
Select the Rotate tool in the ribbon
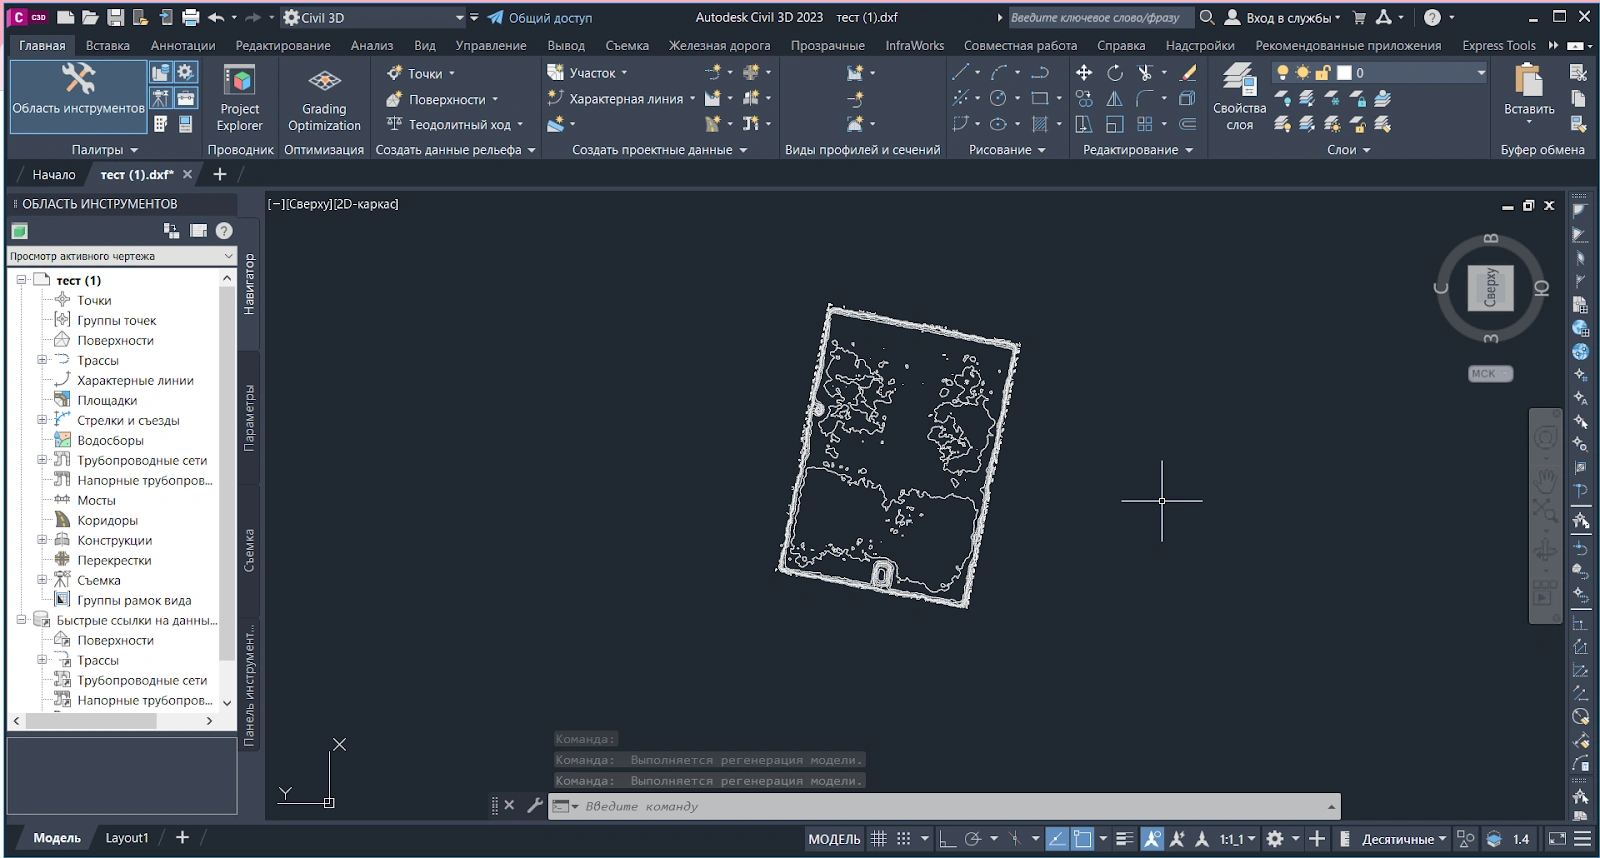point(1115,73)
